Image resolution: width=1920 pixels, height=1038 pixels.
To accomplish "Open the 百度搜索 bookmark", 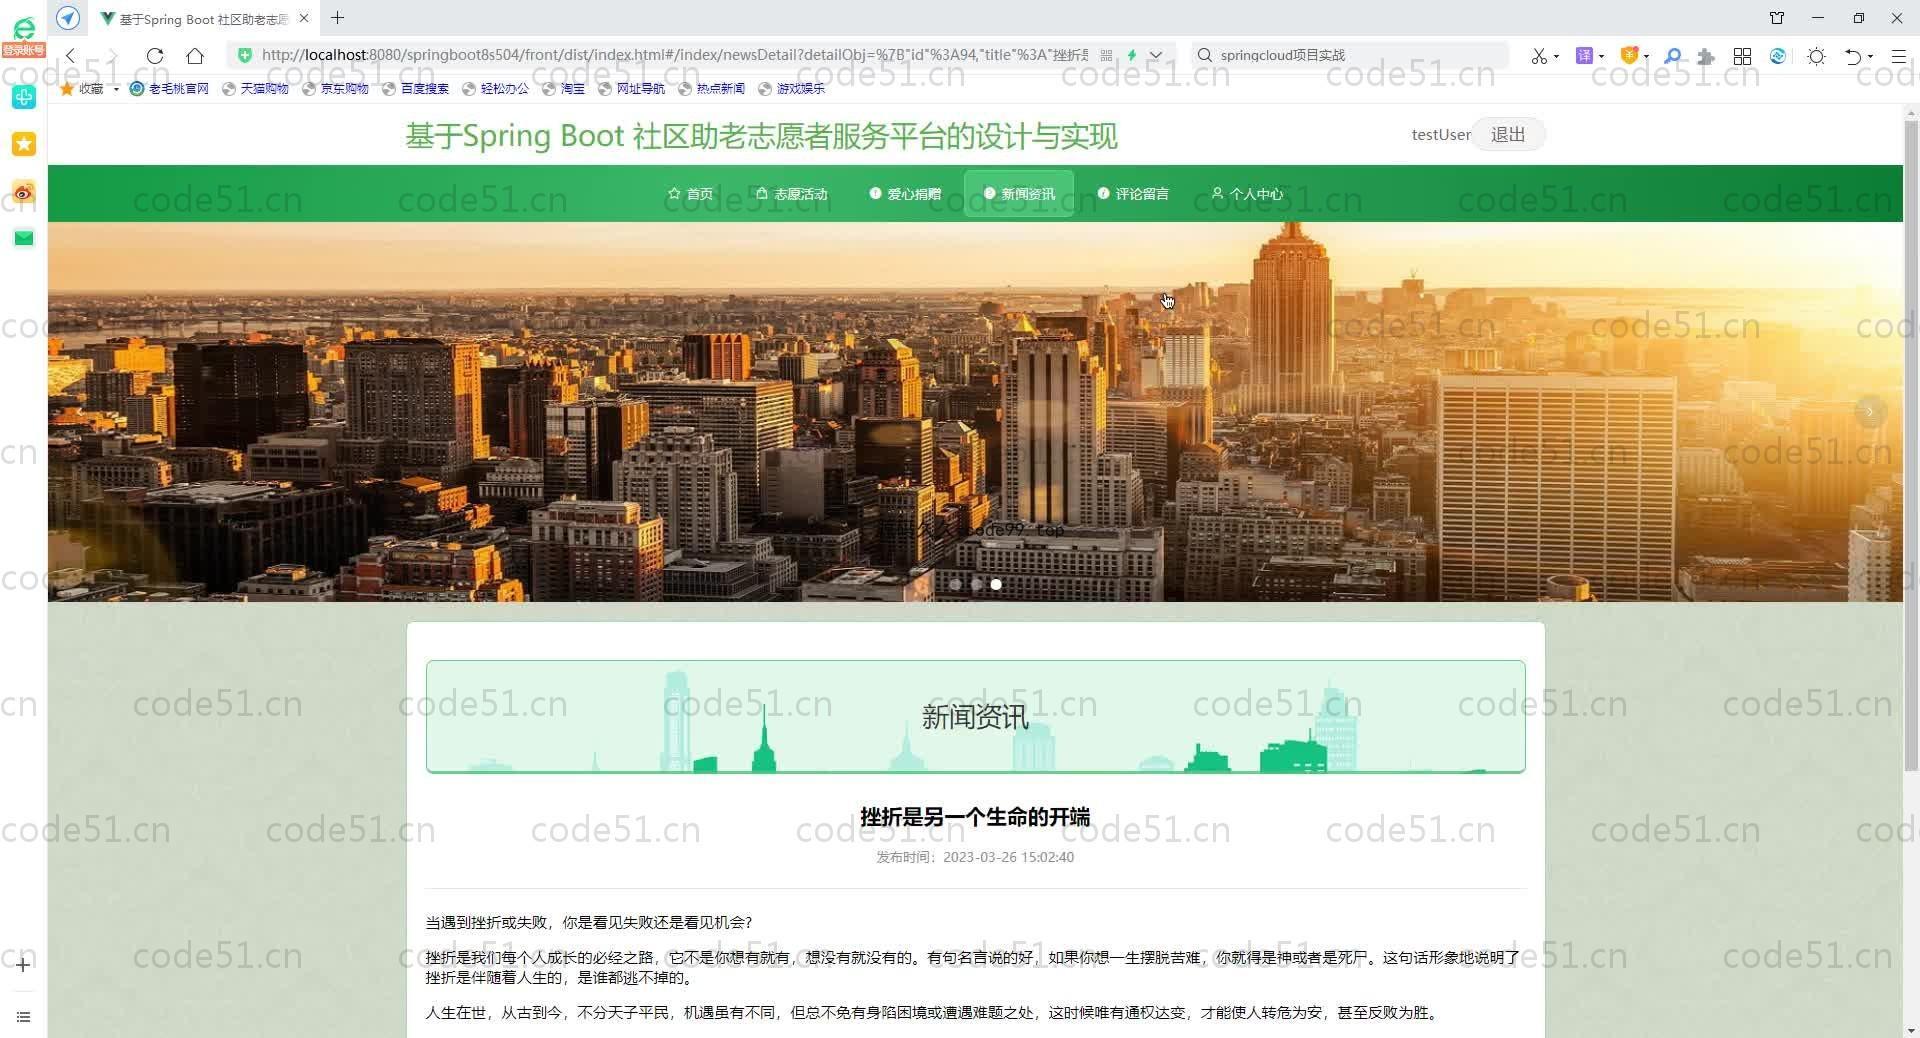I will pos(415,89).
